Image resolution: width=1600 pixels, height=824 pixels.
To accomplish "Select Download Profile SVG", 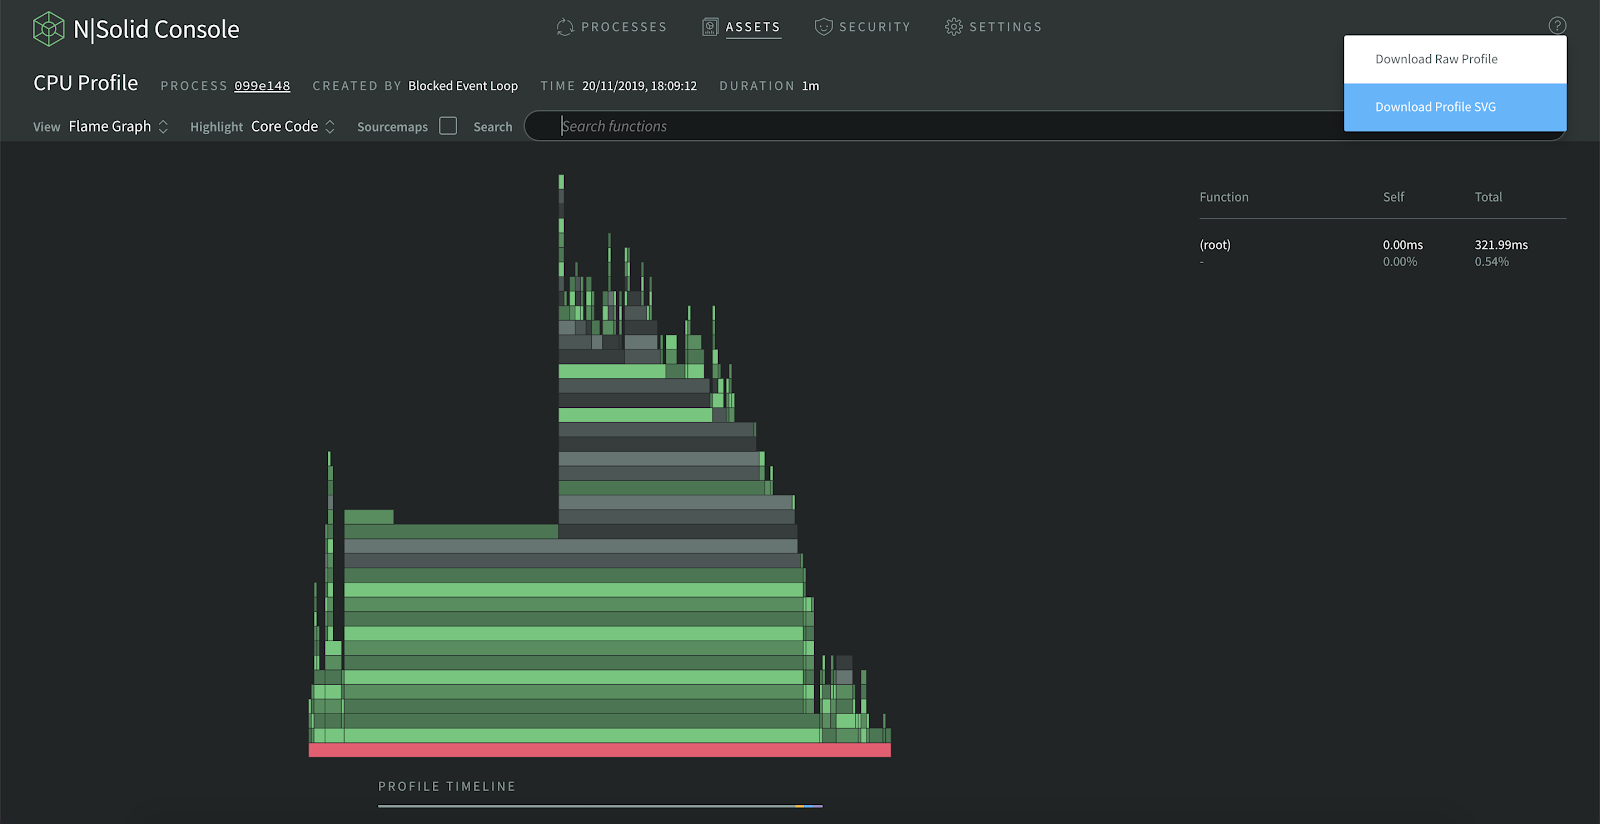I will [1455, 107].
